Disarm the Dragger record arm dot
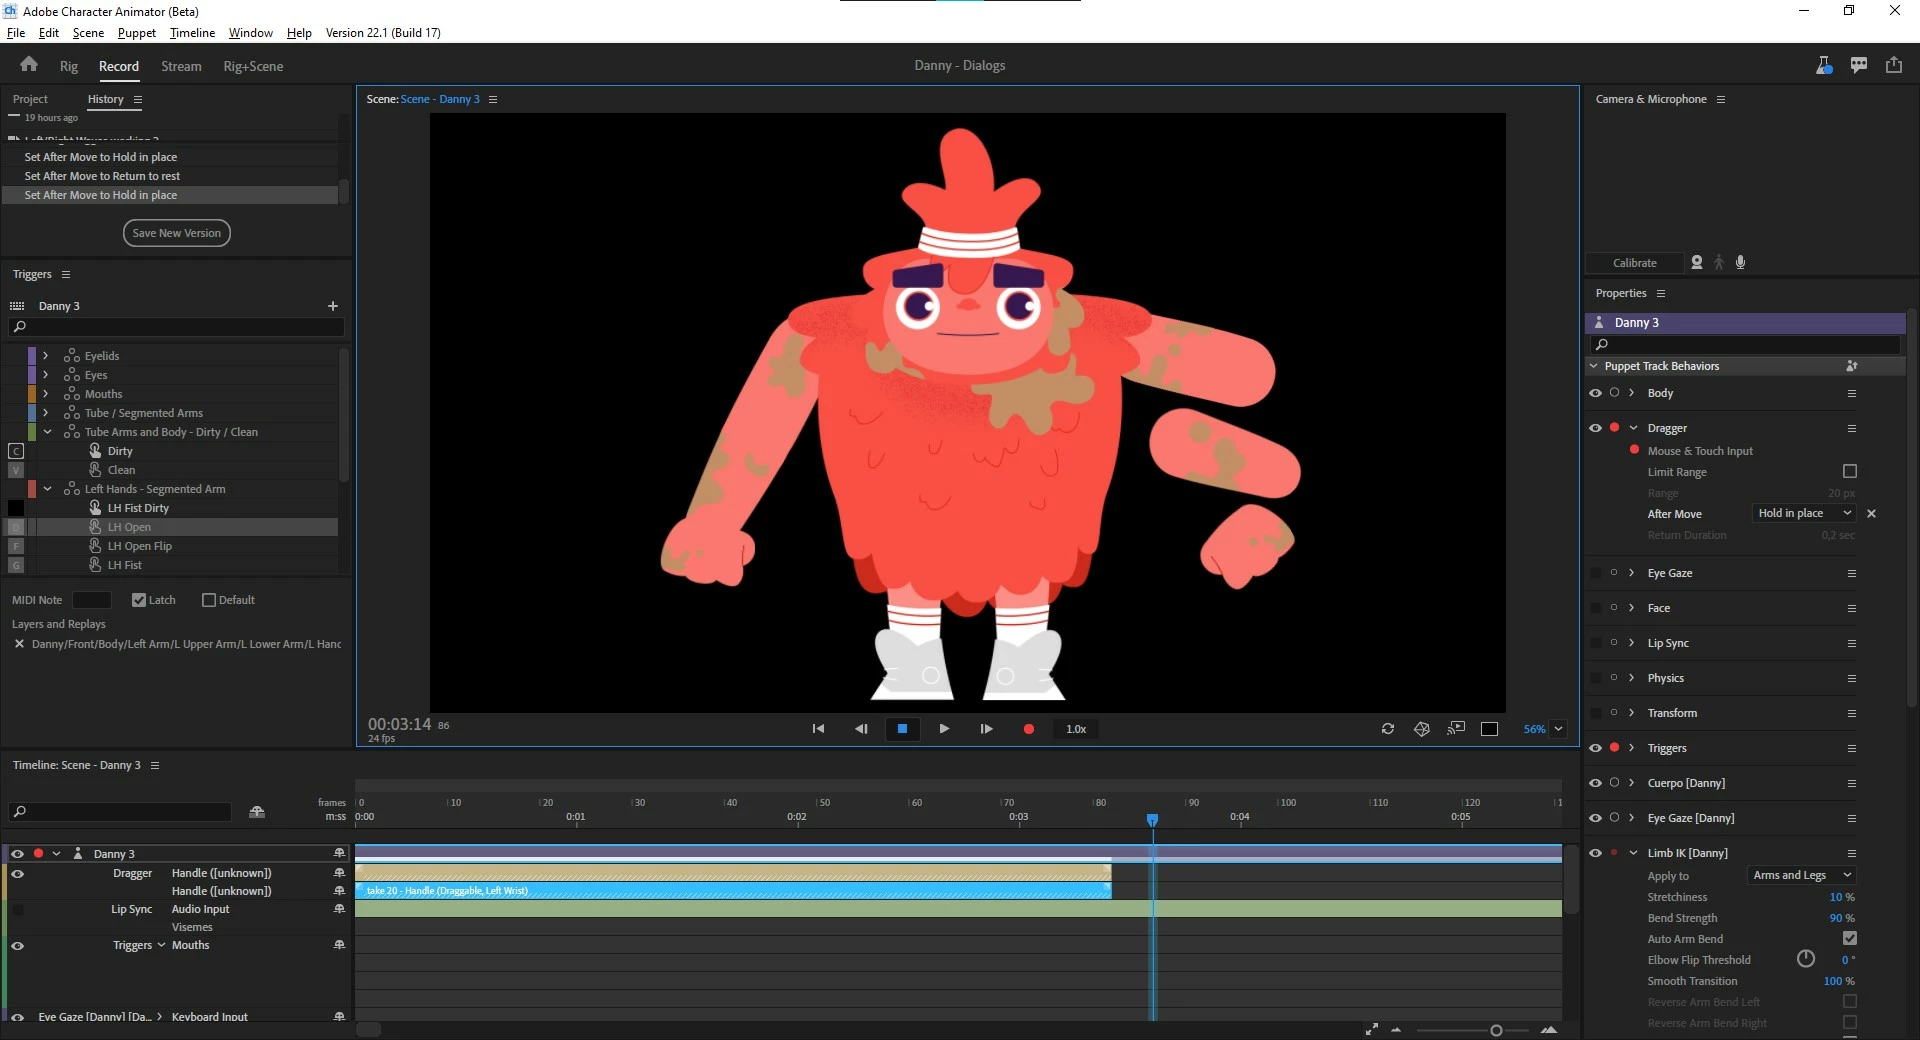Image resolution: width=1920 pixels, height=1040 pixels. coord(1614,427)
